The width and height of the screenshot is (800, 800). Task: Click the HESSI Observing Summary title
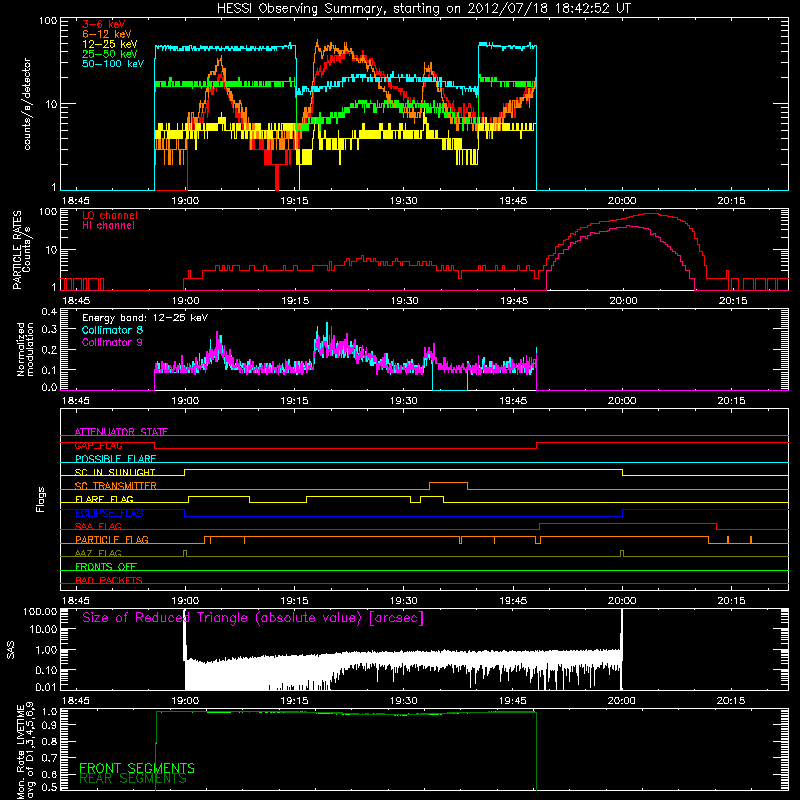(x=423, y=8)
